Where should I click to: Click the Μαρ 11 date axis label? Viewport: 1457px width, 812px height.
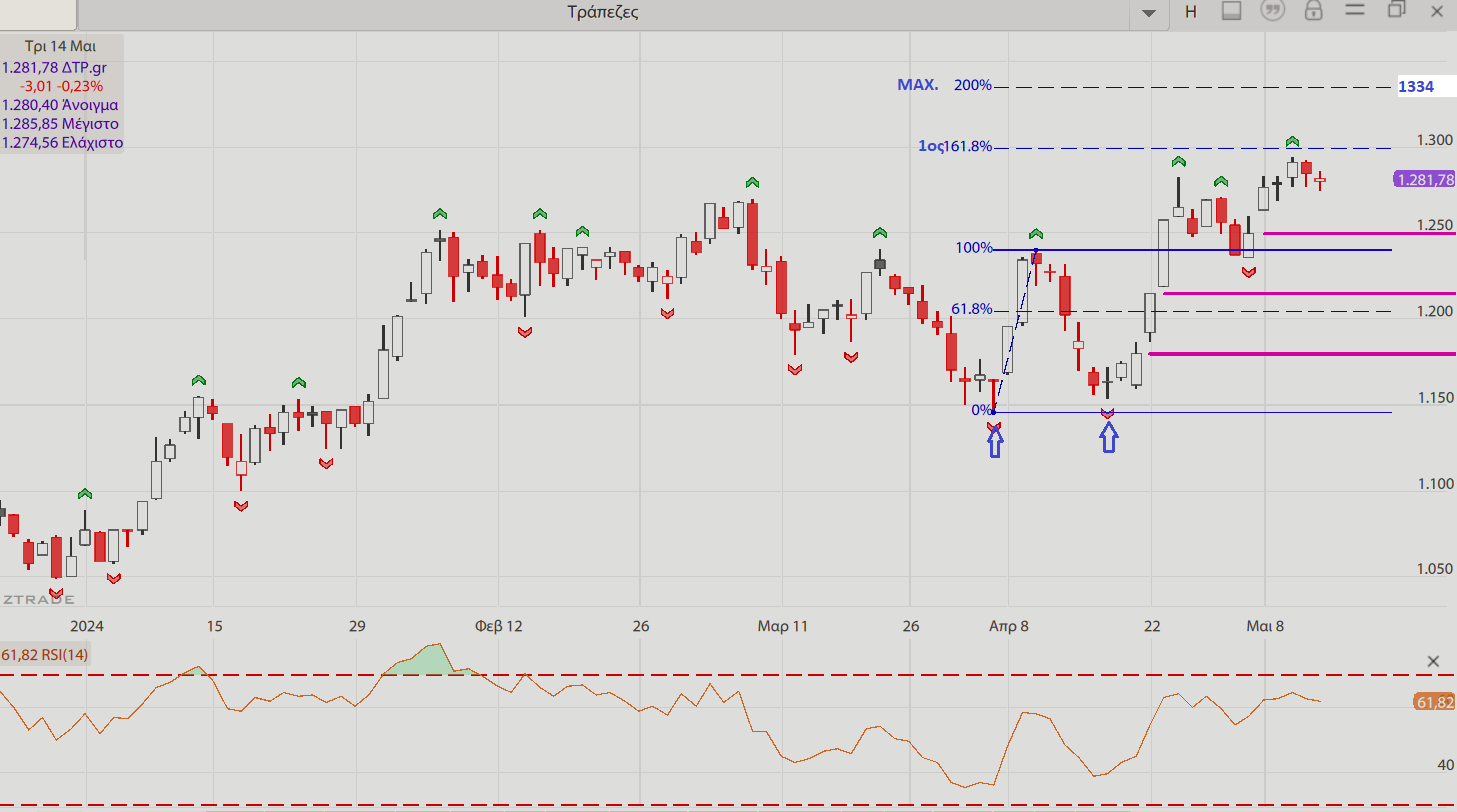click(783, 627)
